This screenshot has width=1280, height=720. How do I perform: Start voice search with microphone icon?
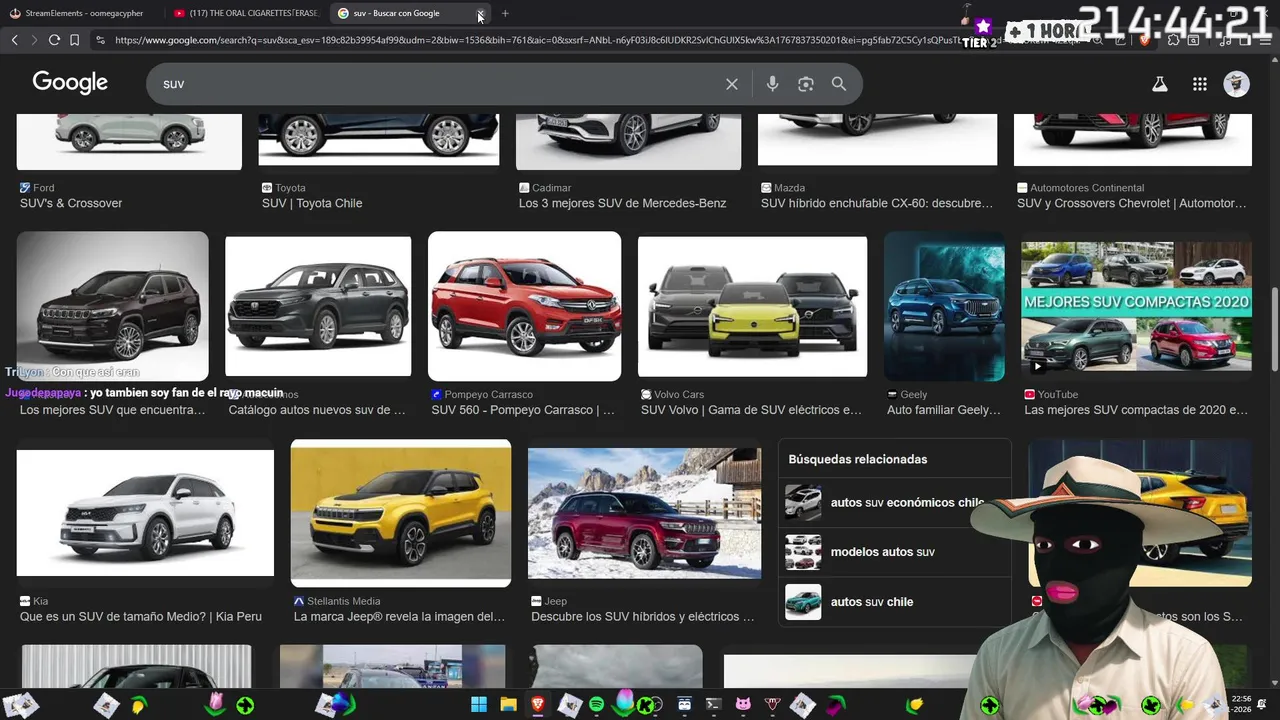(x=772, y=84)
